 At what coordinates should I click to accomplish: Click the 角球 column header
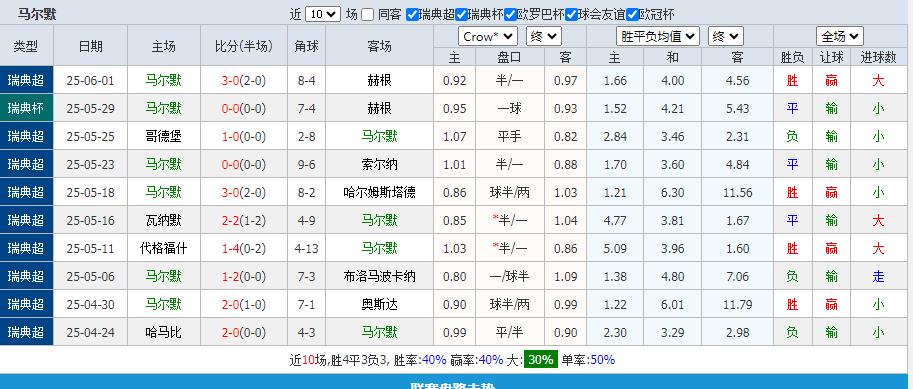click(x=306, y=46)
